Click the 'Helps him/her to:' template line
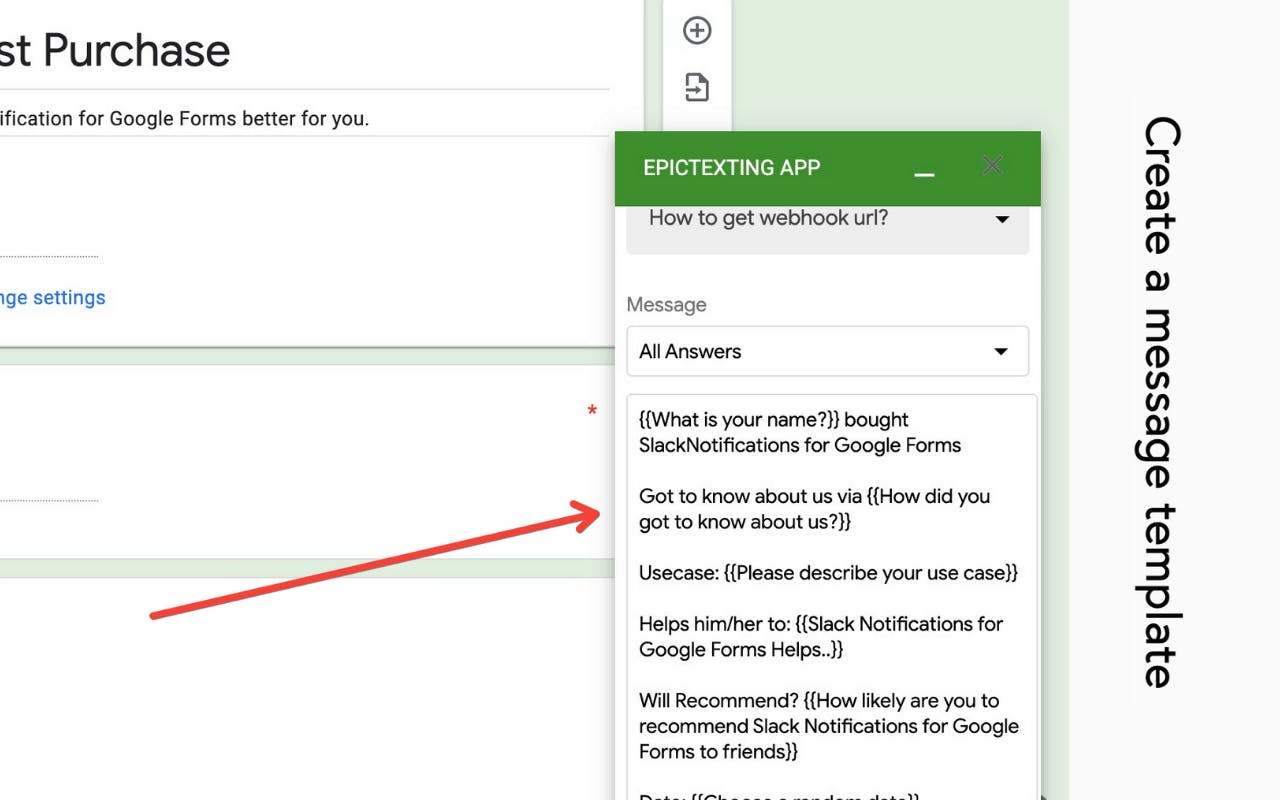 pyautogui.click(x=821, y=637)
